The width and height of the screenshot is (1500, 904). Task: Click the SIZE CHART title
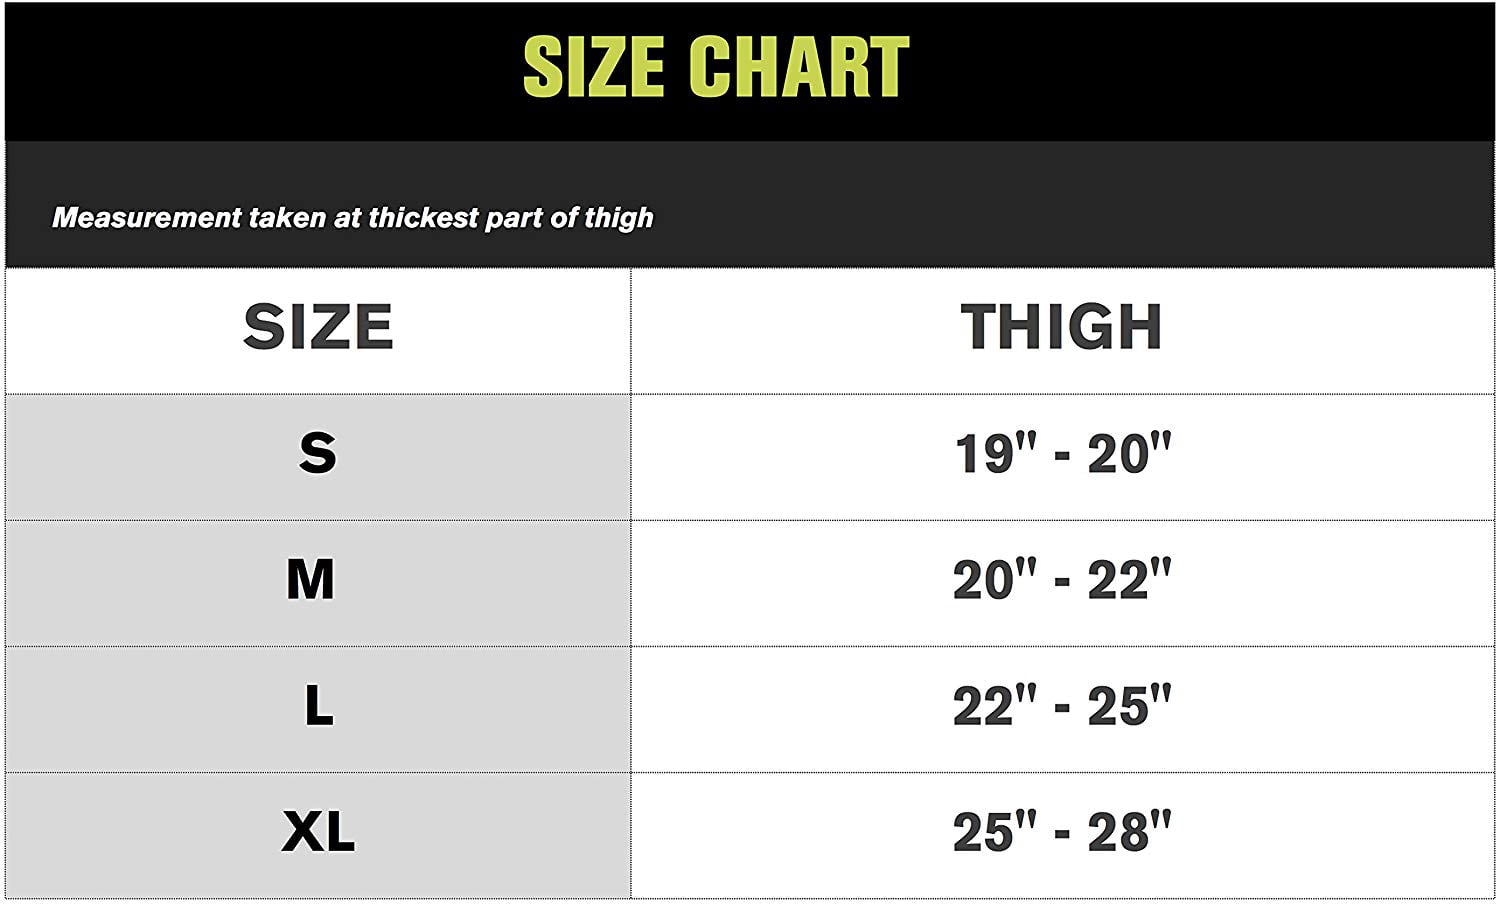[716, 67]
